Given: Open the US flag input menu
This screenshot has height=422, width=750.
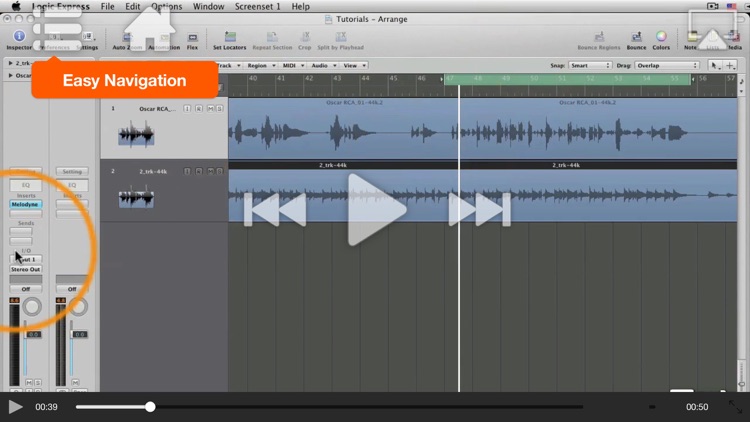Looking at the screenshot, I should pos(731,6).
